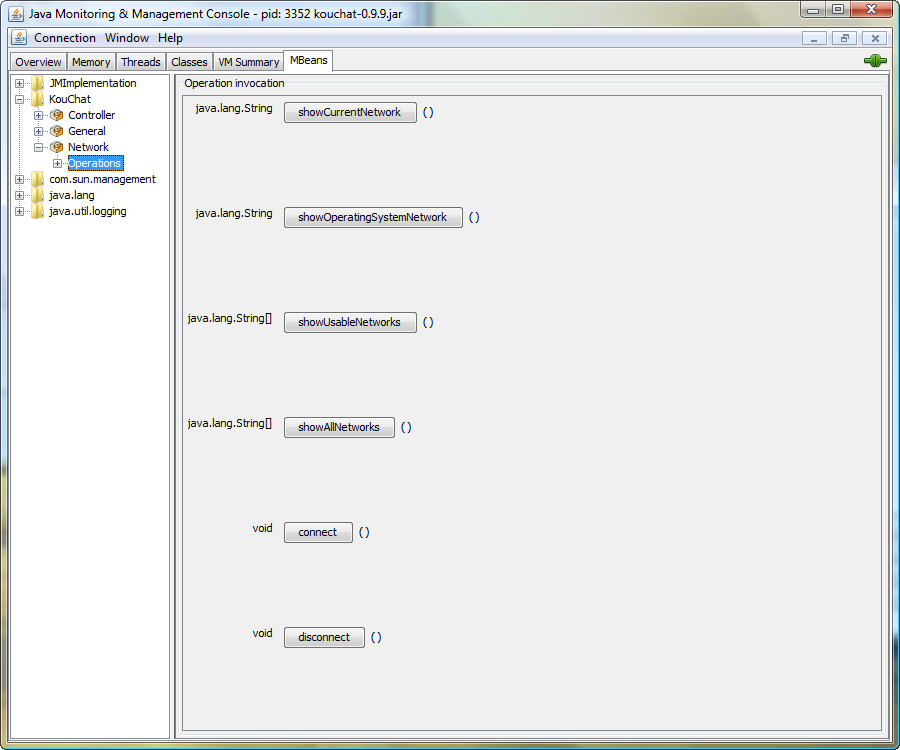The image size is (900, 750).
Task: Click the Java icon beside Connection menu
Action: (19, 38)
